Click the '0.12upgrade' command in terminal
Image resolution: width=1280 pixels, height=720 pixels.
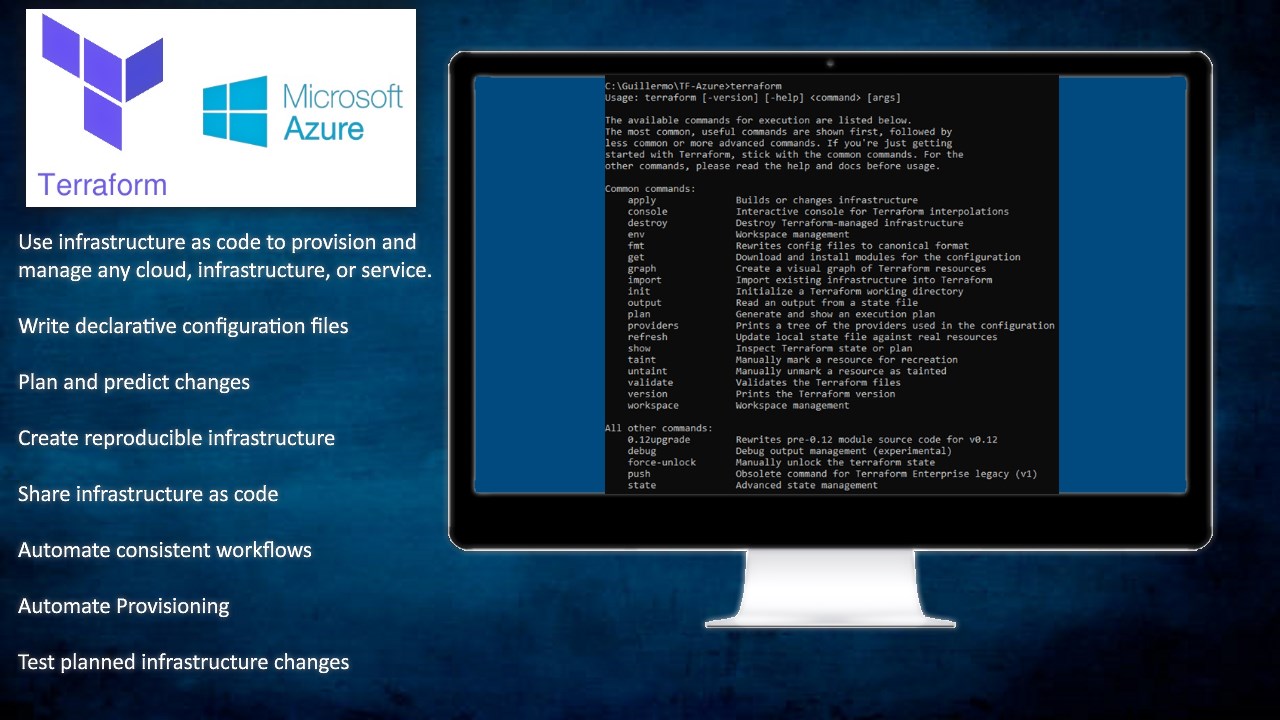659,439
